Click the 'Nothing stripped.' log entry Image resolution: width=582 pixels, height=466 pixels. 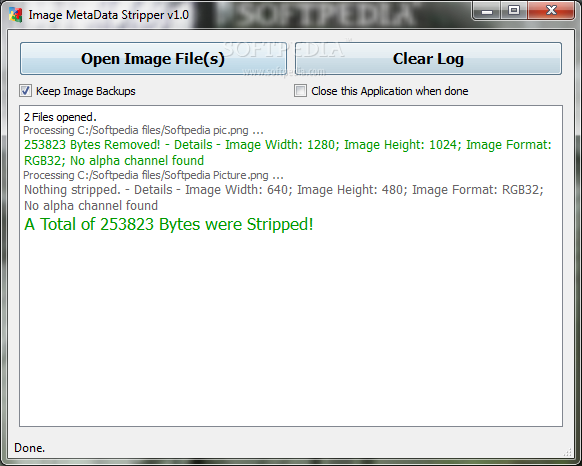coord(284,198)
